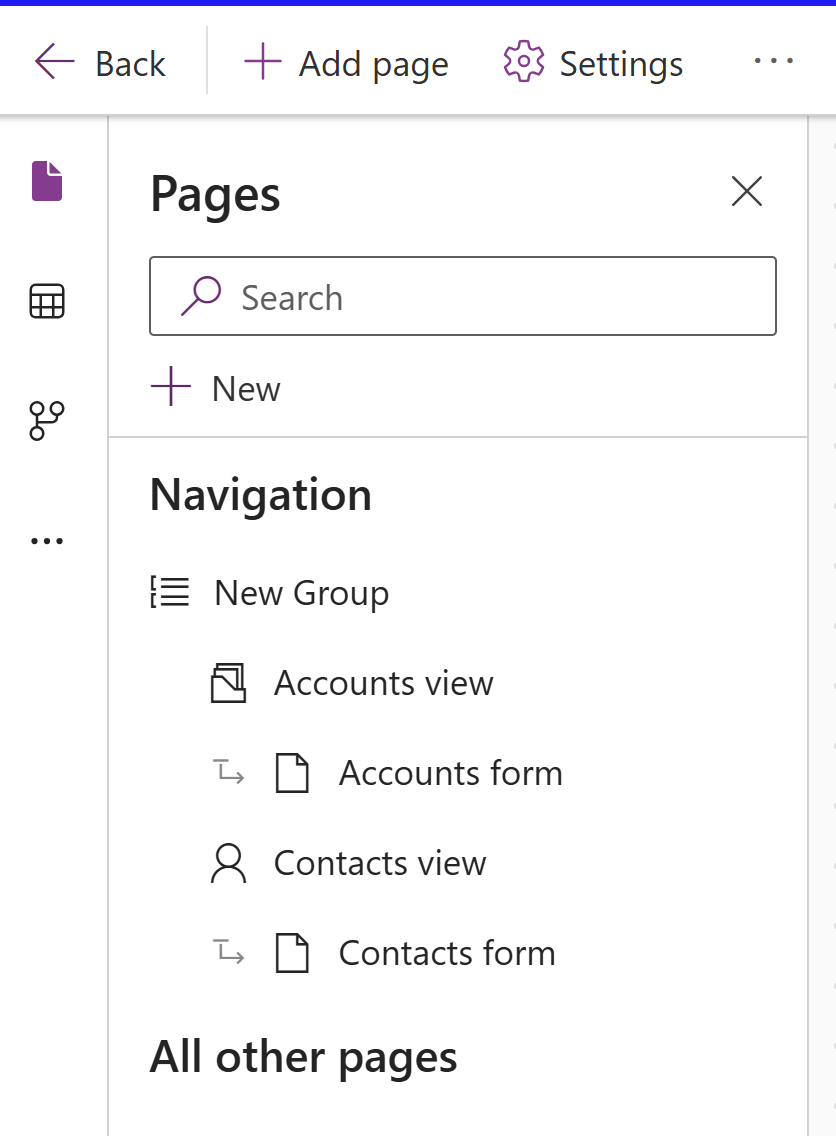Select the Accounts form tree item
The height and width of the screenshot is (1136, 836).
pyautogui.click(x=450, y=773)
